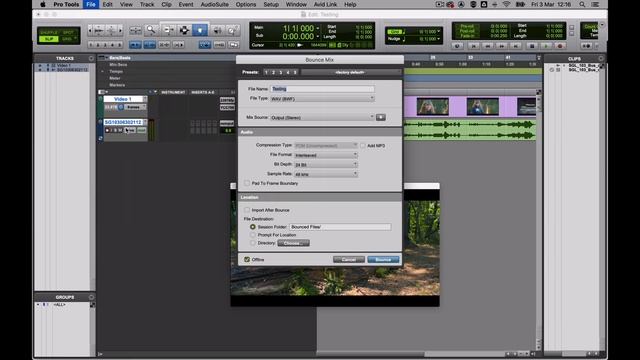The height and width of the screenshot is (360, 640).
Task: Select the Prompt For Location radio button
Action: click(253, 235)
